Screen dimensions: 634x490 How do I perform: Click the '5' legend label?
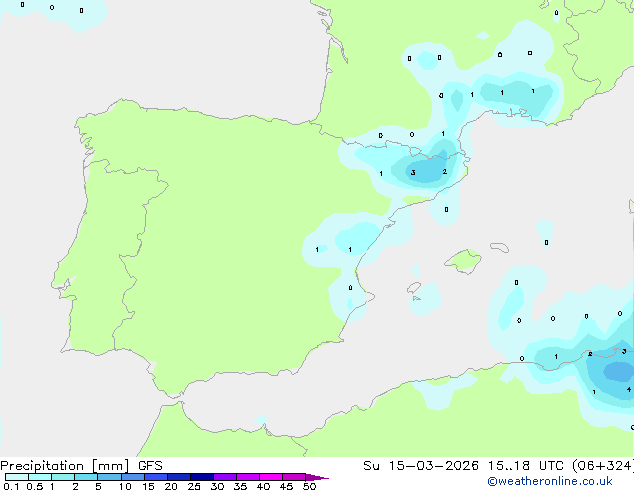tap(98, 486)
